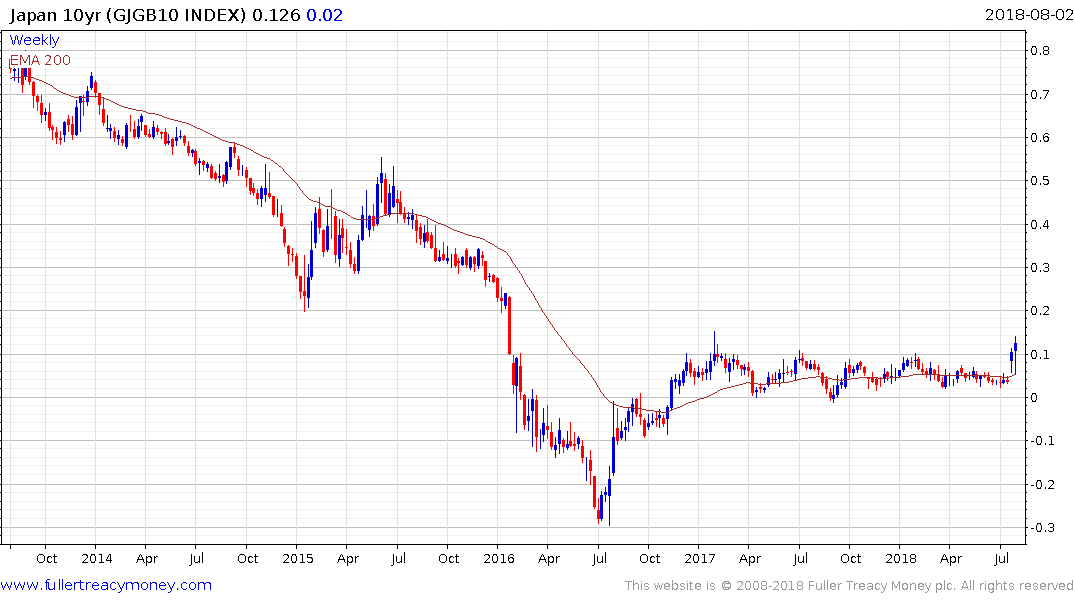Click the 0.6 y-axis label
Viewport: 1075px width, 600px height.
pyautogui.click(x=1040, y=138)
